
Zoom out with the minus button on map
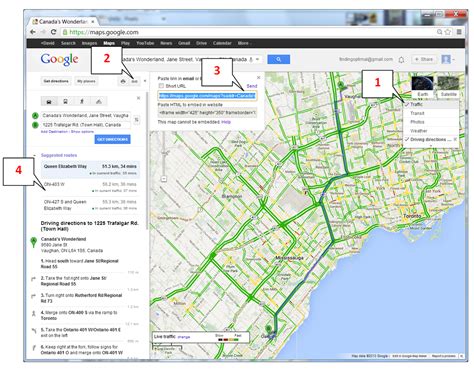(164, 179)
